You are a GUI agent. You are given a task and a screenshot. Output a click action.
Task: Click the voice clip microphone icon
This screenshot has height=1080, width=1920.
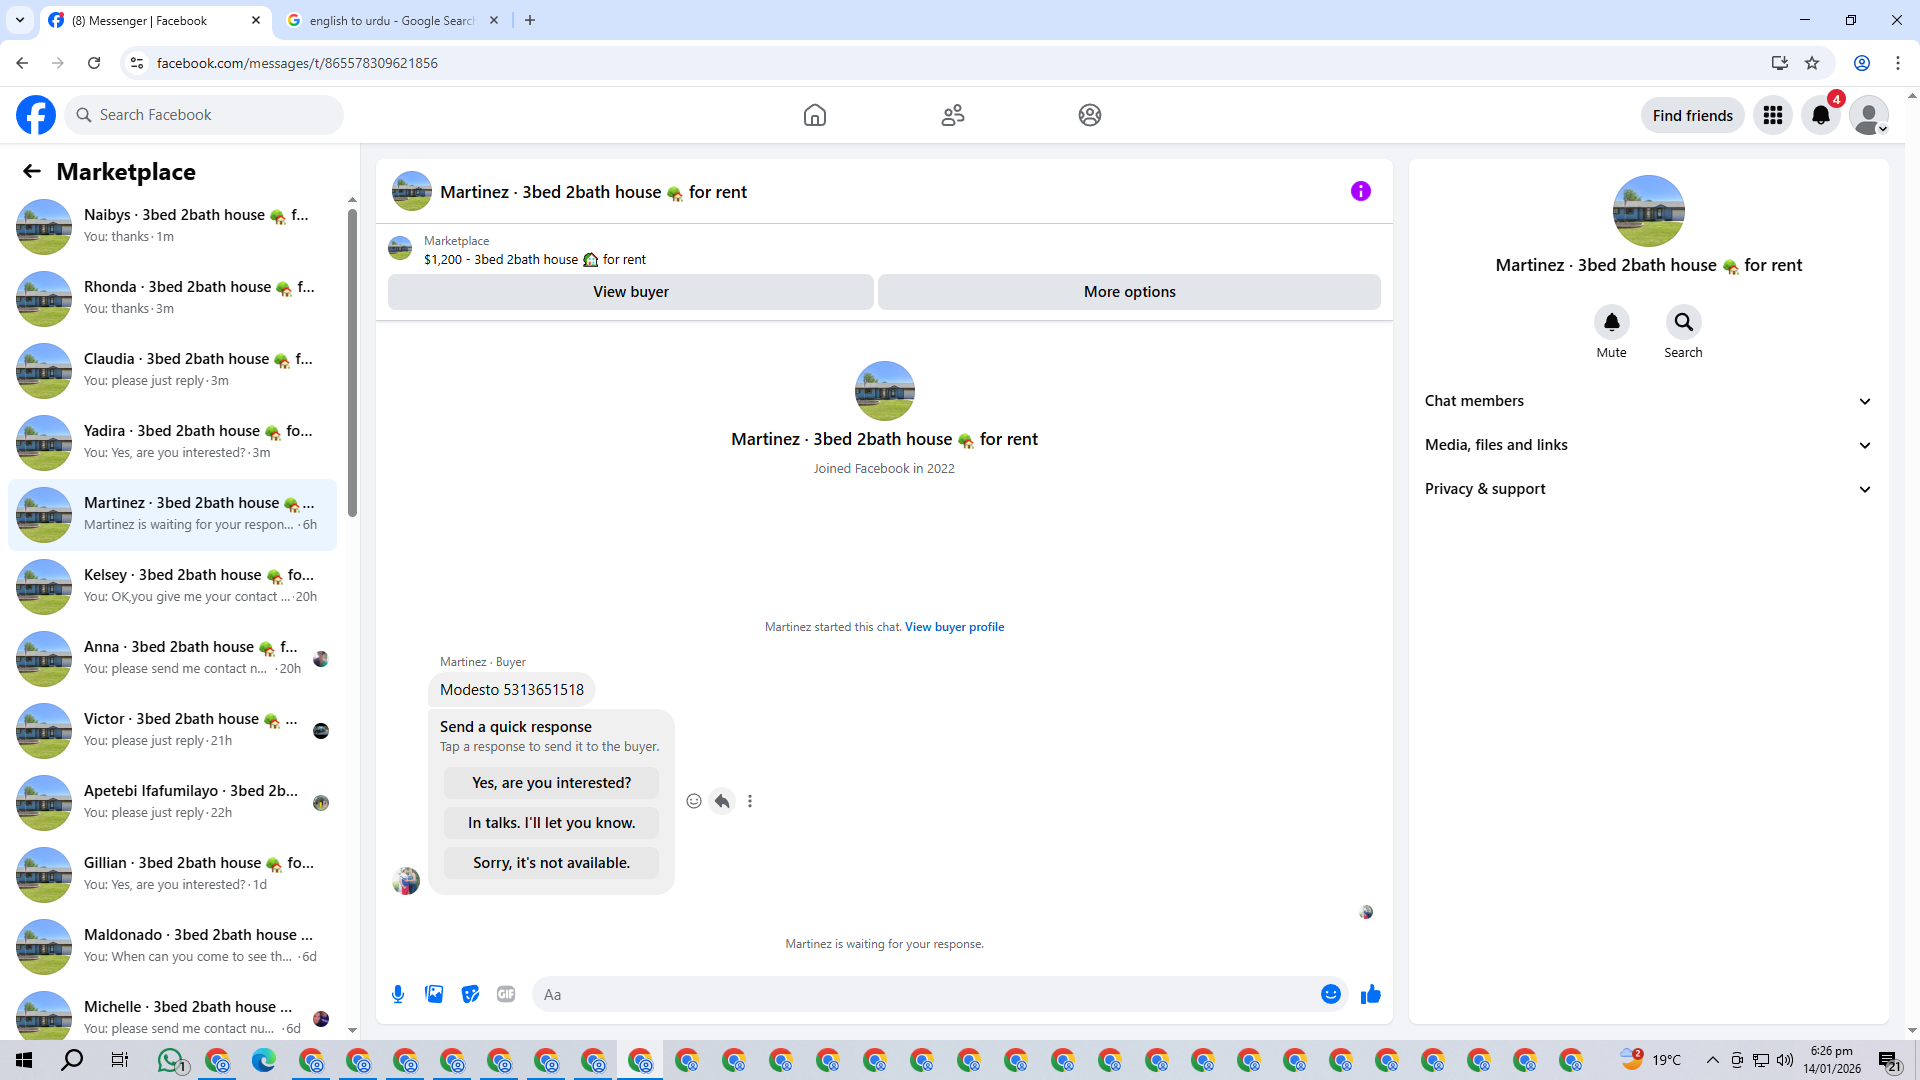[398, 994]
